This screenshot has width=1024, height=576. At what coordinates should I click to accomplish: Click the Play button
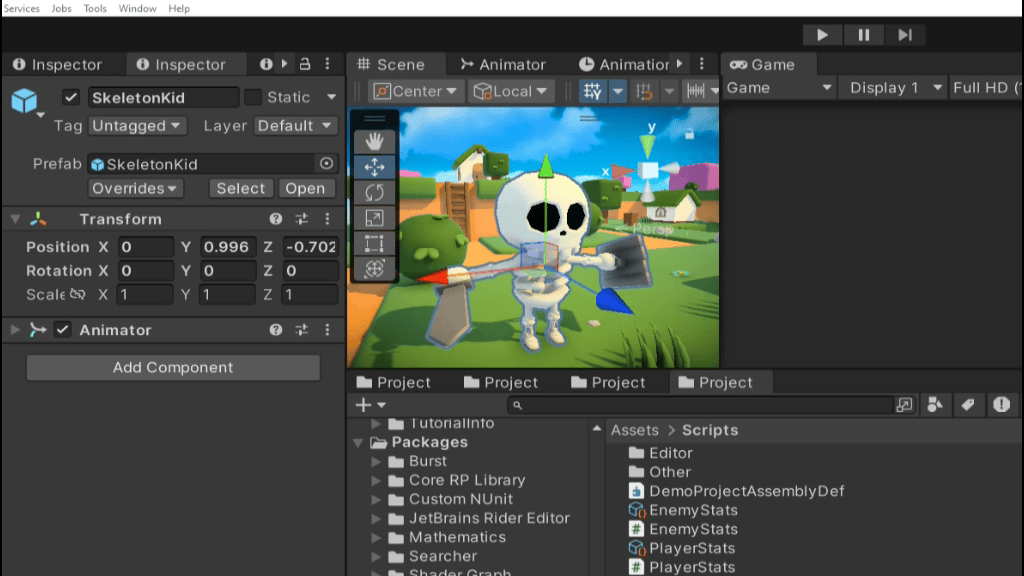pos(822,35)
